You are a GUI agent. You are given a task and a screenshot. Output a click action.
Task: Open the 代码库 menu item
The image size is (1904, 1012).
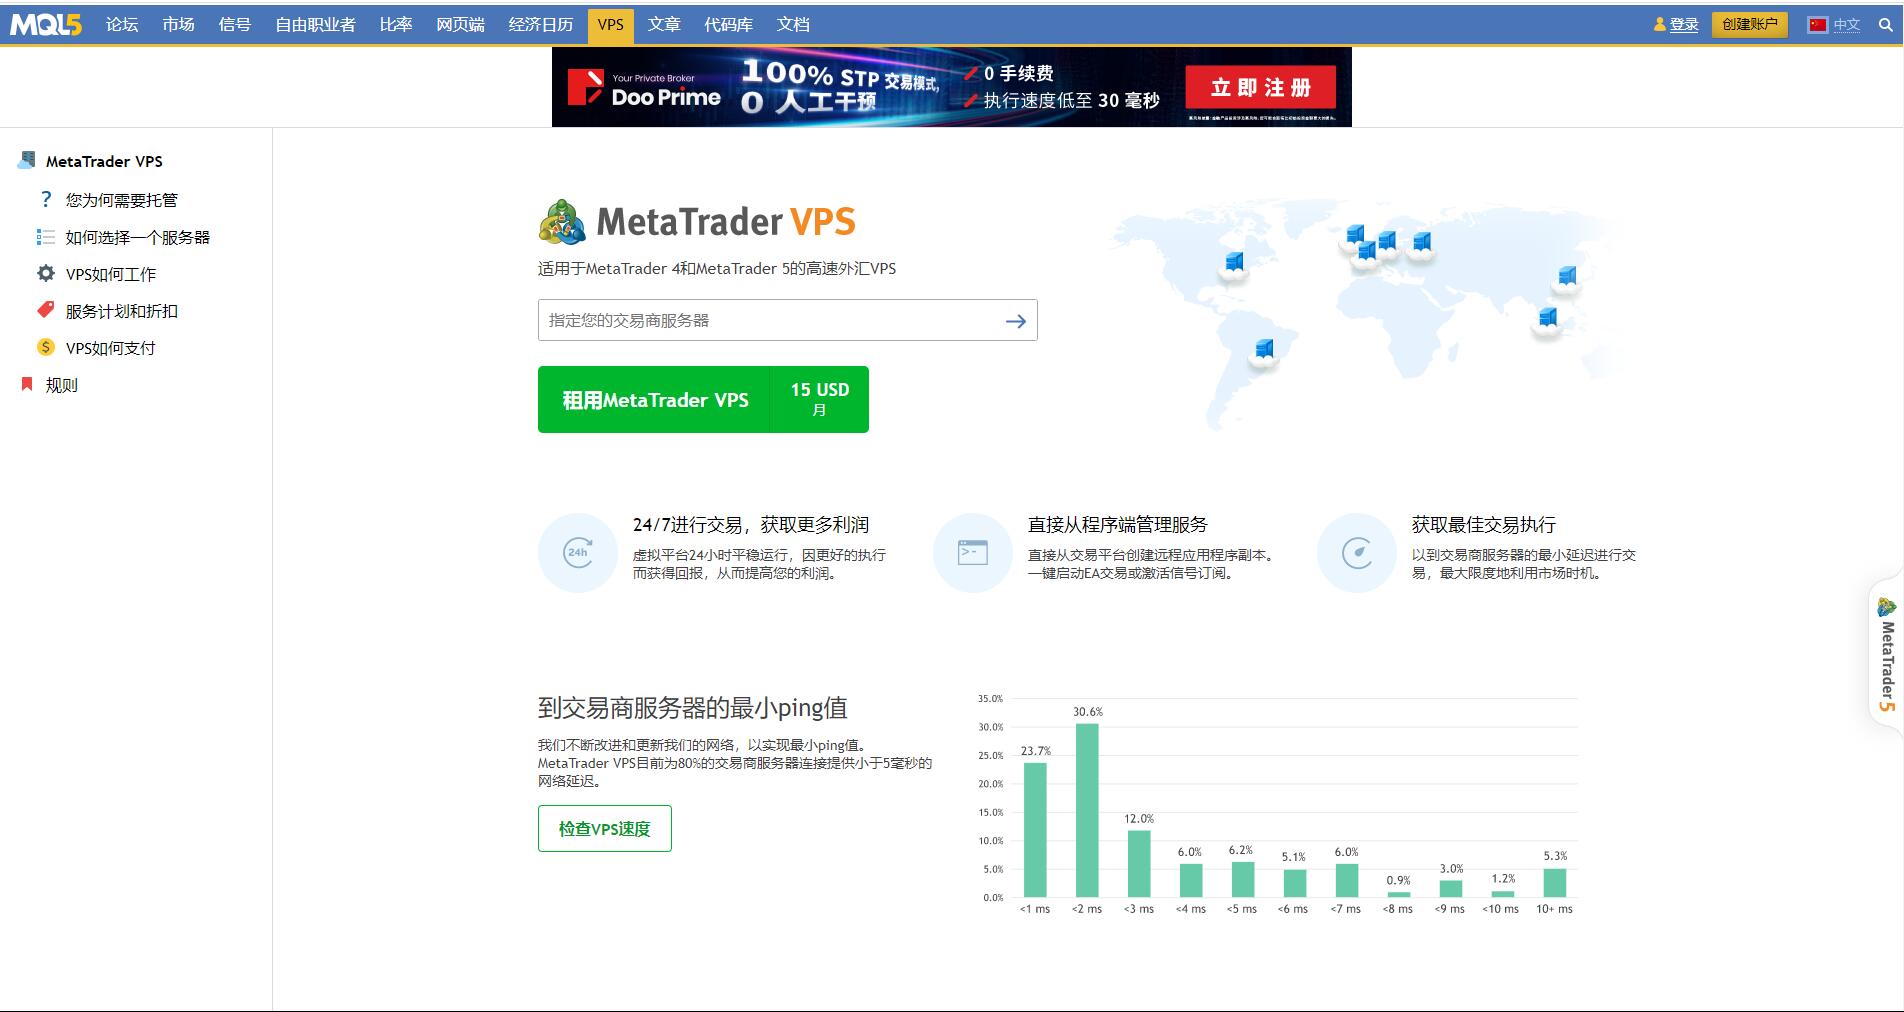pyautogui.click(x=729, y=24)
